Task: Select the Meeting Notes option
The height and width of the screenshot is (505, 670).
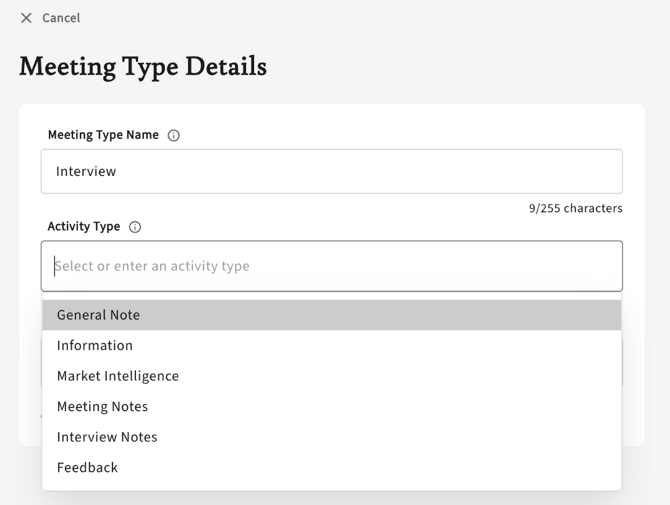Action: tap(102, 407)
